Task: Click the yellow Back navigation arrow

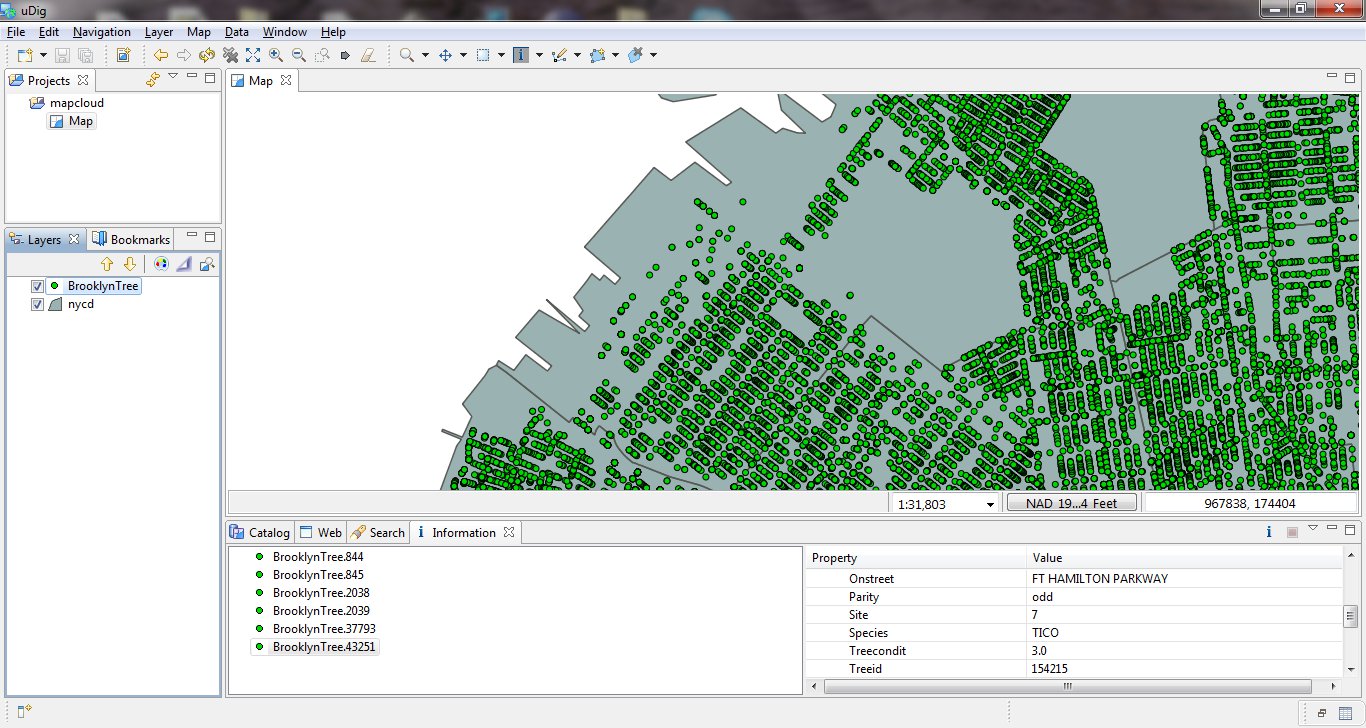Action: [x=161, y=55]
